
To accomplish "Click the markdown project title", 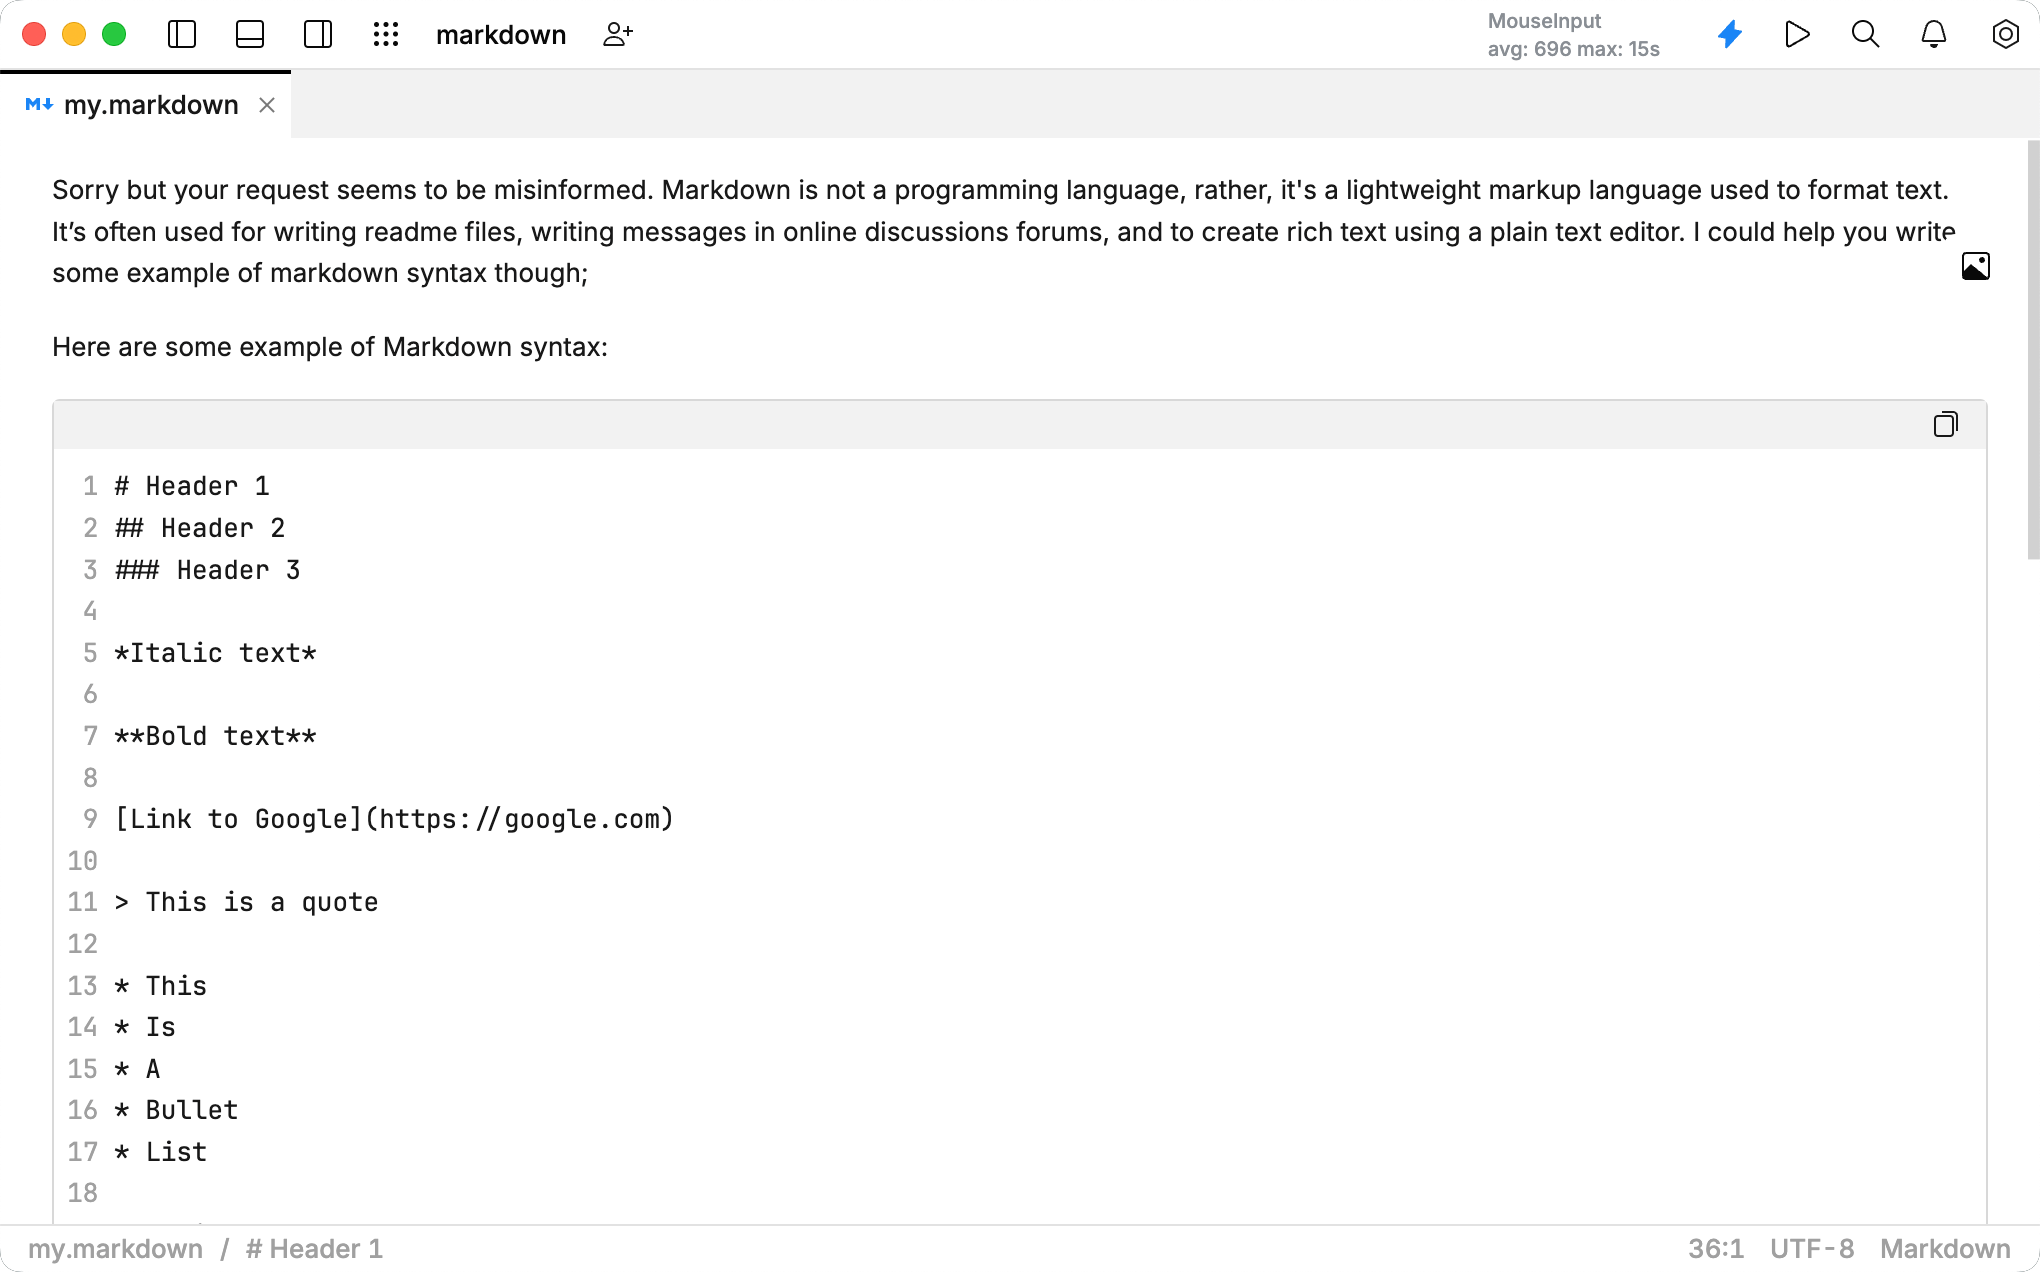I will pos(501,35).
